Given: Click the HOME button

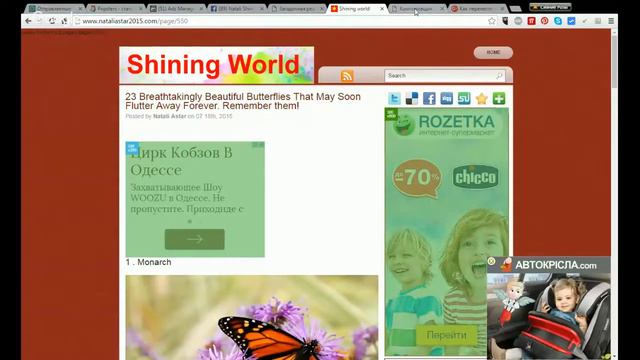Looking at the screenshot, I should click(x=493, y=53).
